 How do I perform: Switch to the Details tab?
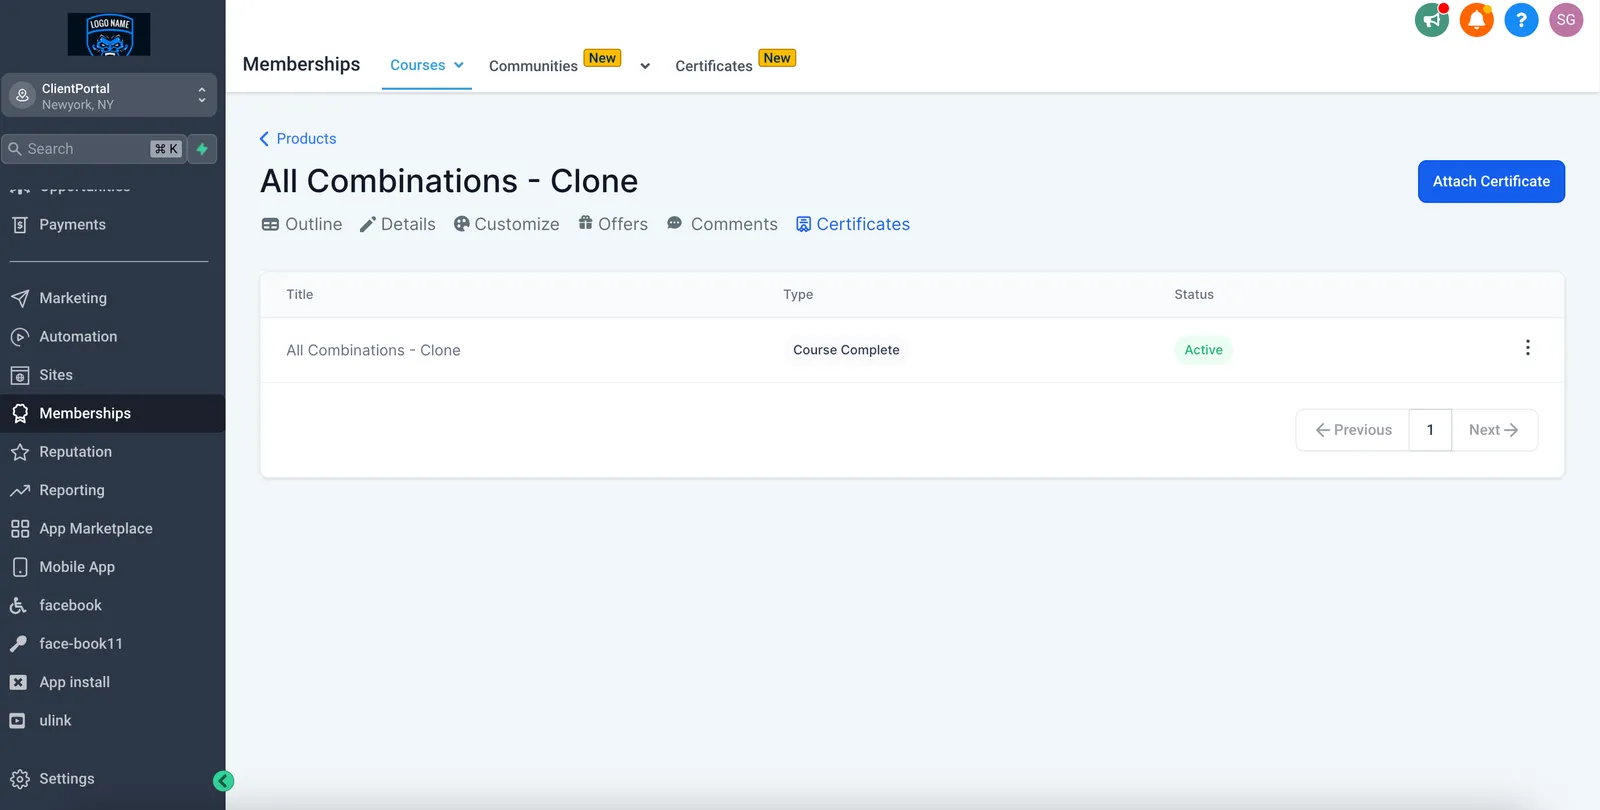pos(397,224)
